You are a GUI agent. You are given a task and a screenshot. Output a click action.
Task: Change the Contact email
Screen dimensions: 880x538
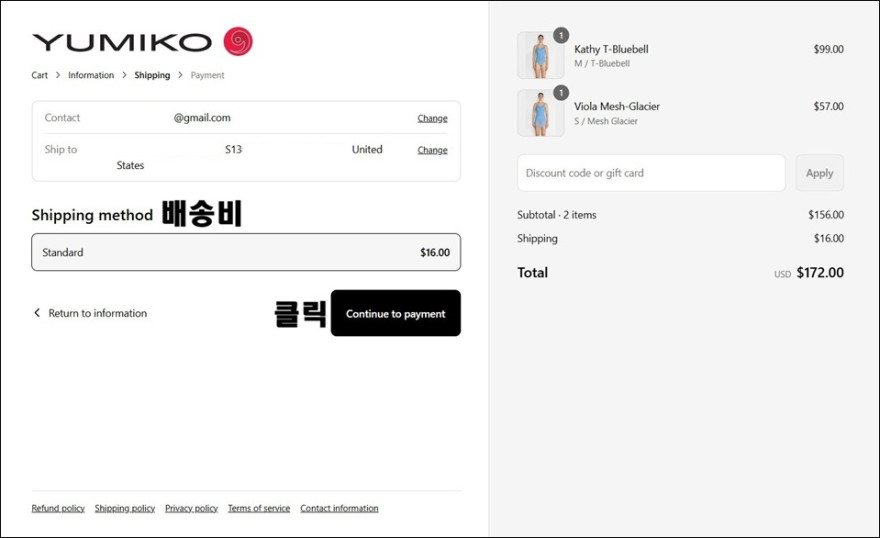pos(432,118)
